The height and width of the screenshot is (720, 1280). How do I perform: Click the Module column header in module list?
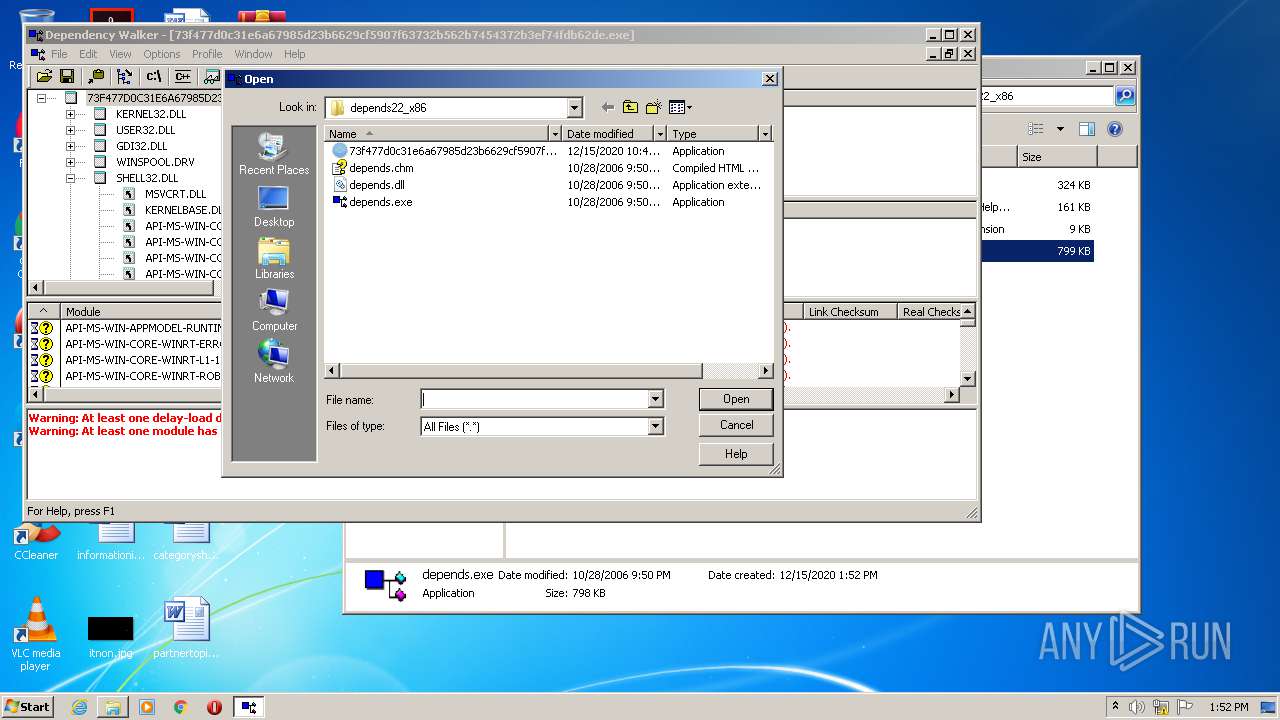pyautogui.click(x=140, y=311)
